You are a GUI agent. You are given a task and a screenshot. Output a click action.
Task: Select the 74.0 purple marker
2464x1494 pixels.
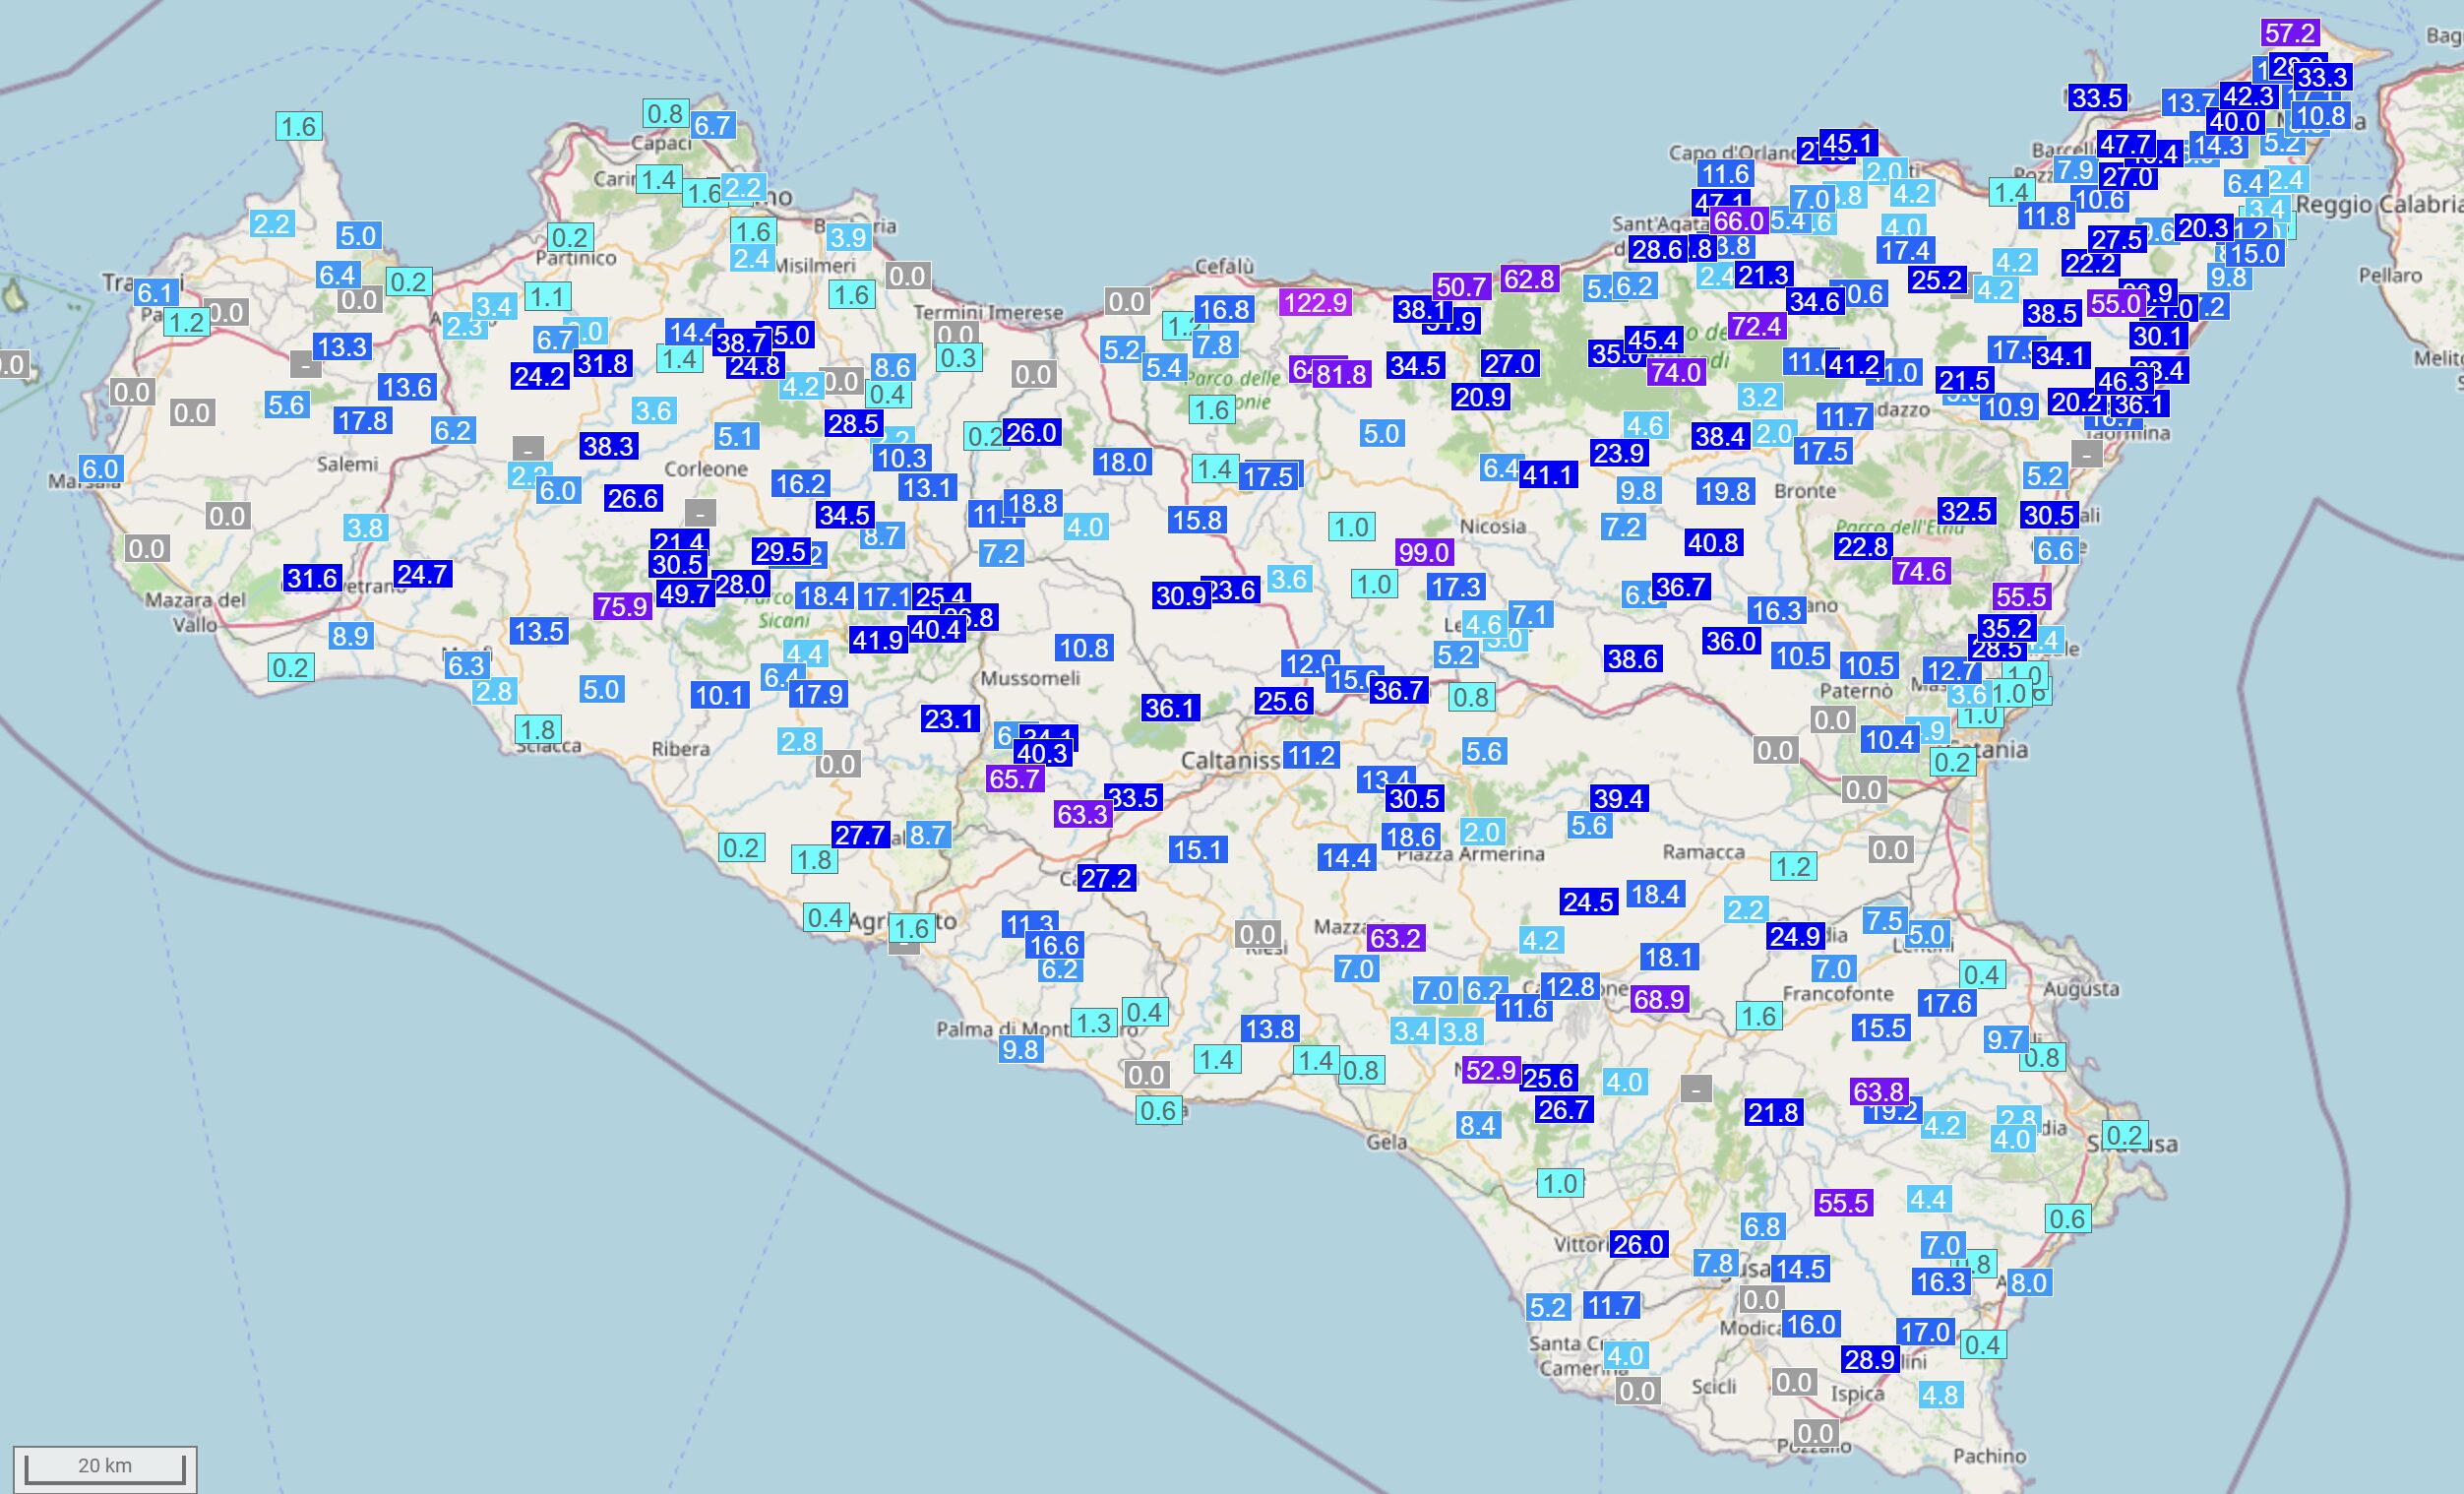[x=1675, y=373]
